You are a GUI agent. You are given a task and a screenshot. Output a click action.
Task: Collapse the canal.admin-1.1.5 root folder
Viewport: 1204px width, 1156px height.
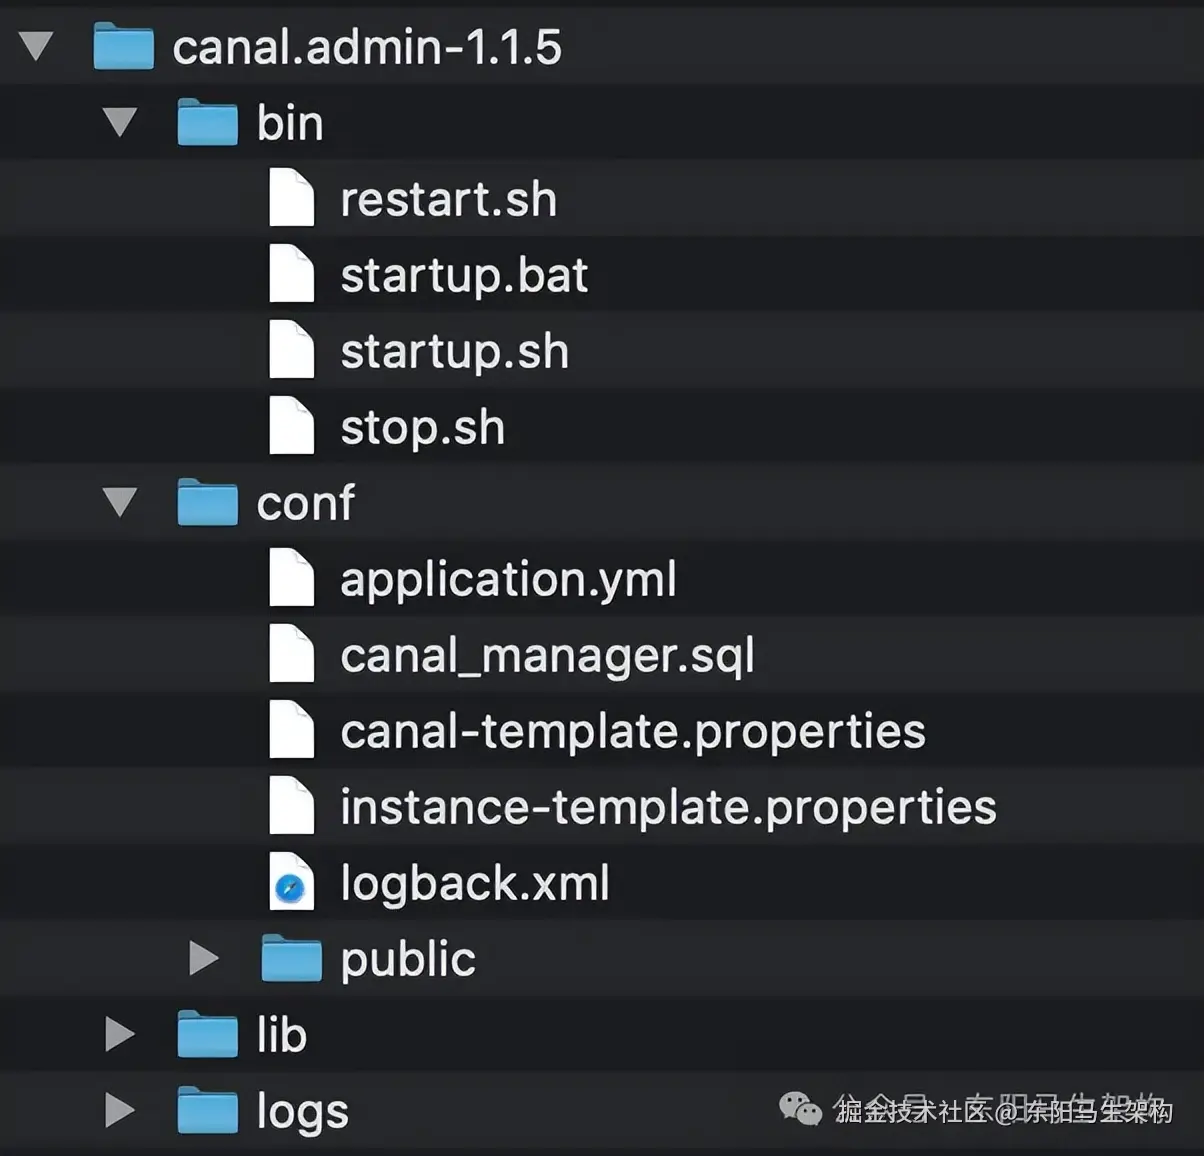36,46
